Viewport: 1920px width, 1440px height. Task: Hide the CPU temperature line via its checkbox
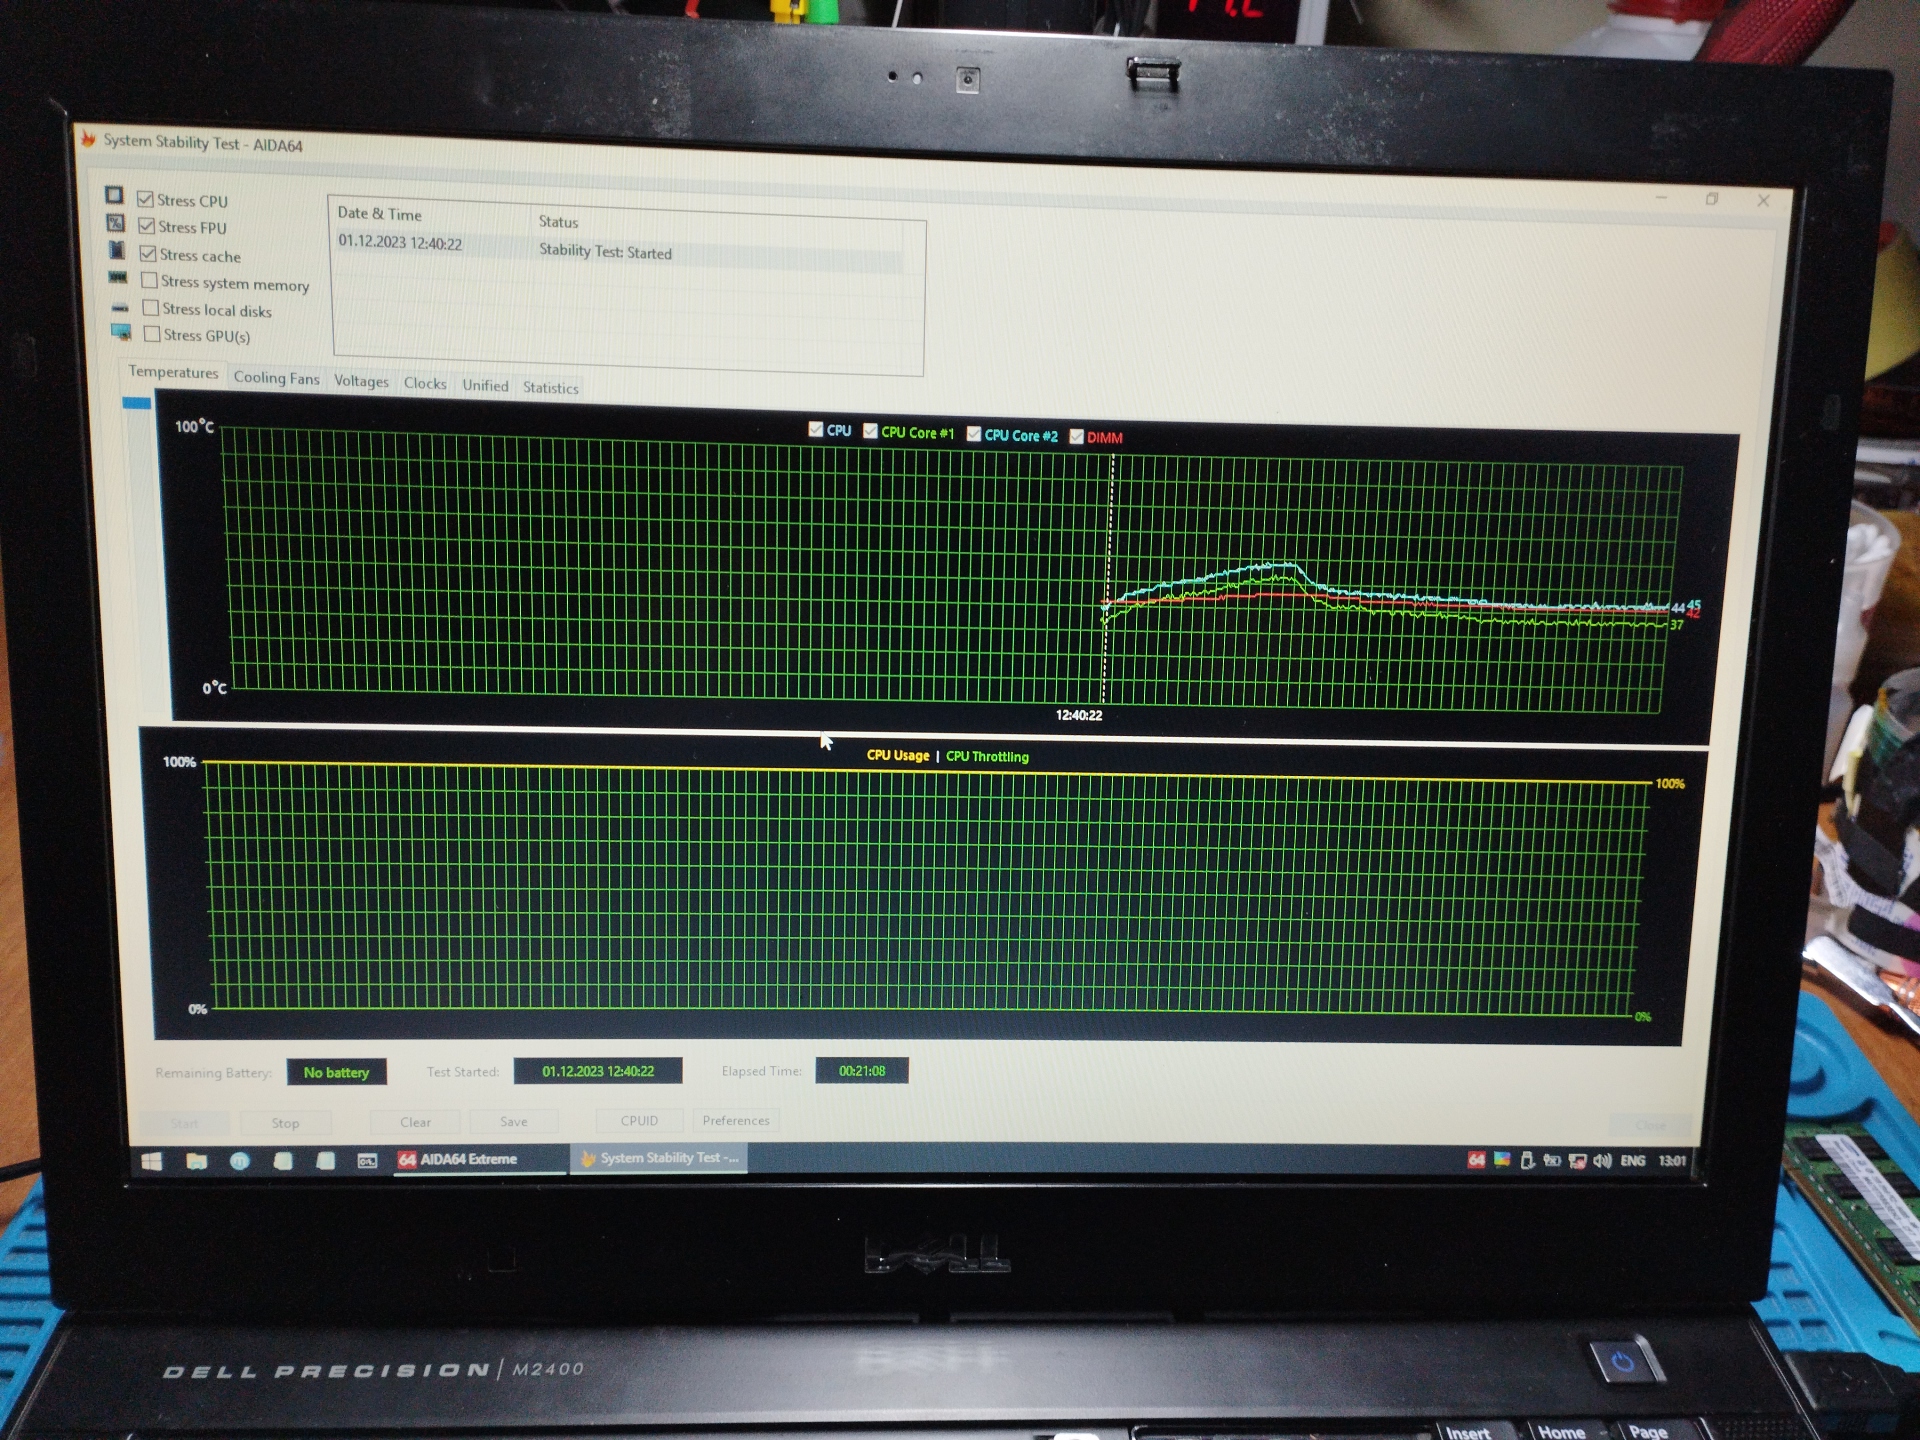tap(815, 429)
